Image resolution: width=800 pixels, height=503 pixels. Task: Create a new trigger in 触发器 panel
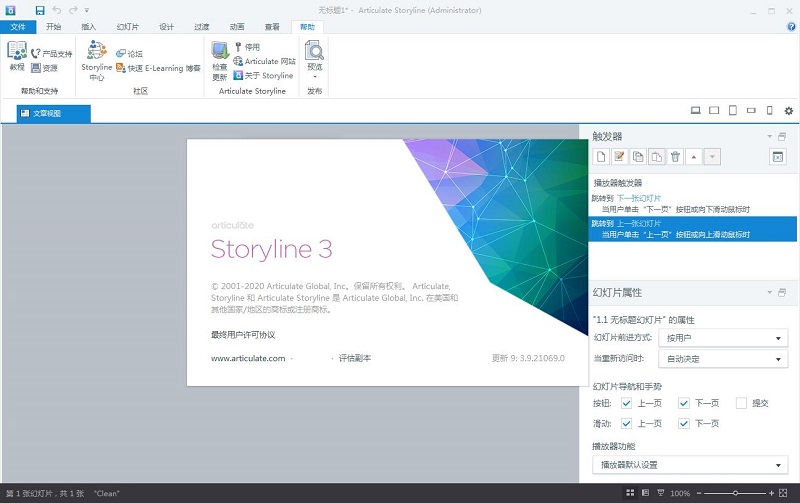coord(601,156)
